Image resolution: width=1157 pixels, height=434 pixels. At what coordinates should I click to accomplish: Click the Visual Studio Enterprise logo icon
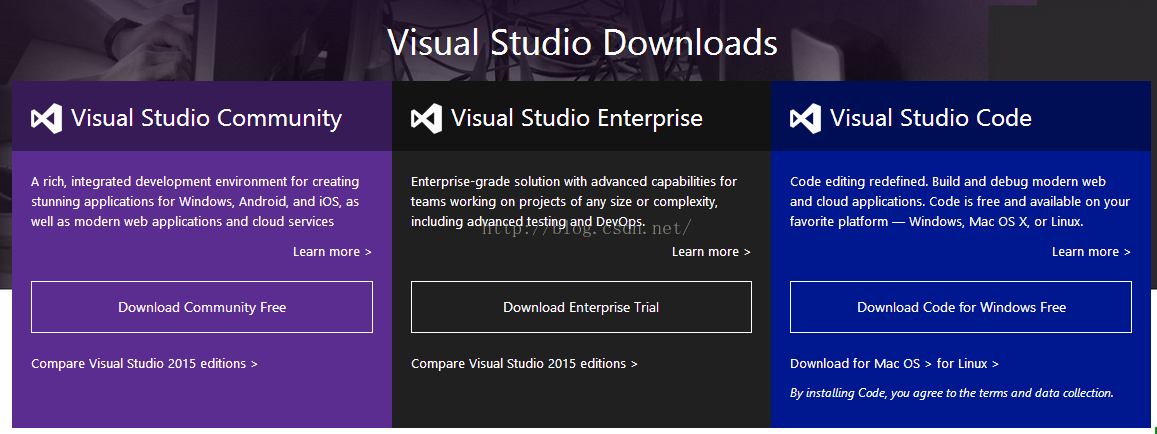[x=426, y=118]
